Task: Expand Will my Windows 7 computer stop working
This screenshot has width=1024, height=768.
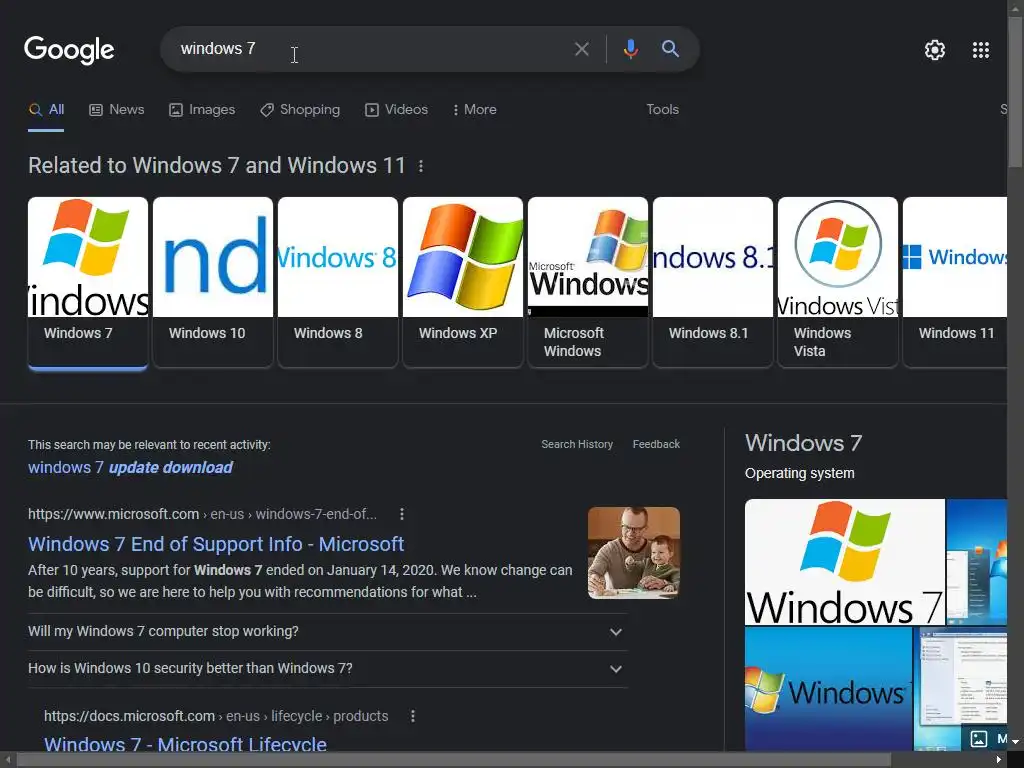Action: pos(327,632)
